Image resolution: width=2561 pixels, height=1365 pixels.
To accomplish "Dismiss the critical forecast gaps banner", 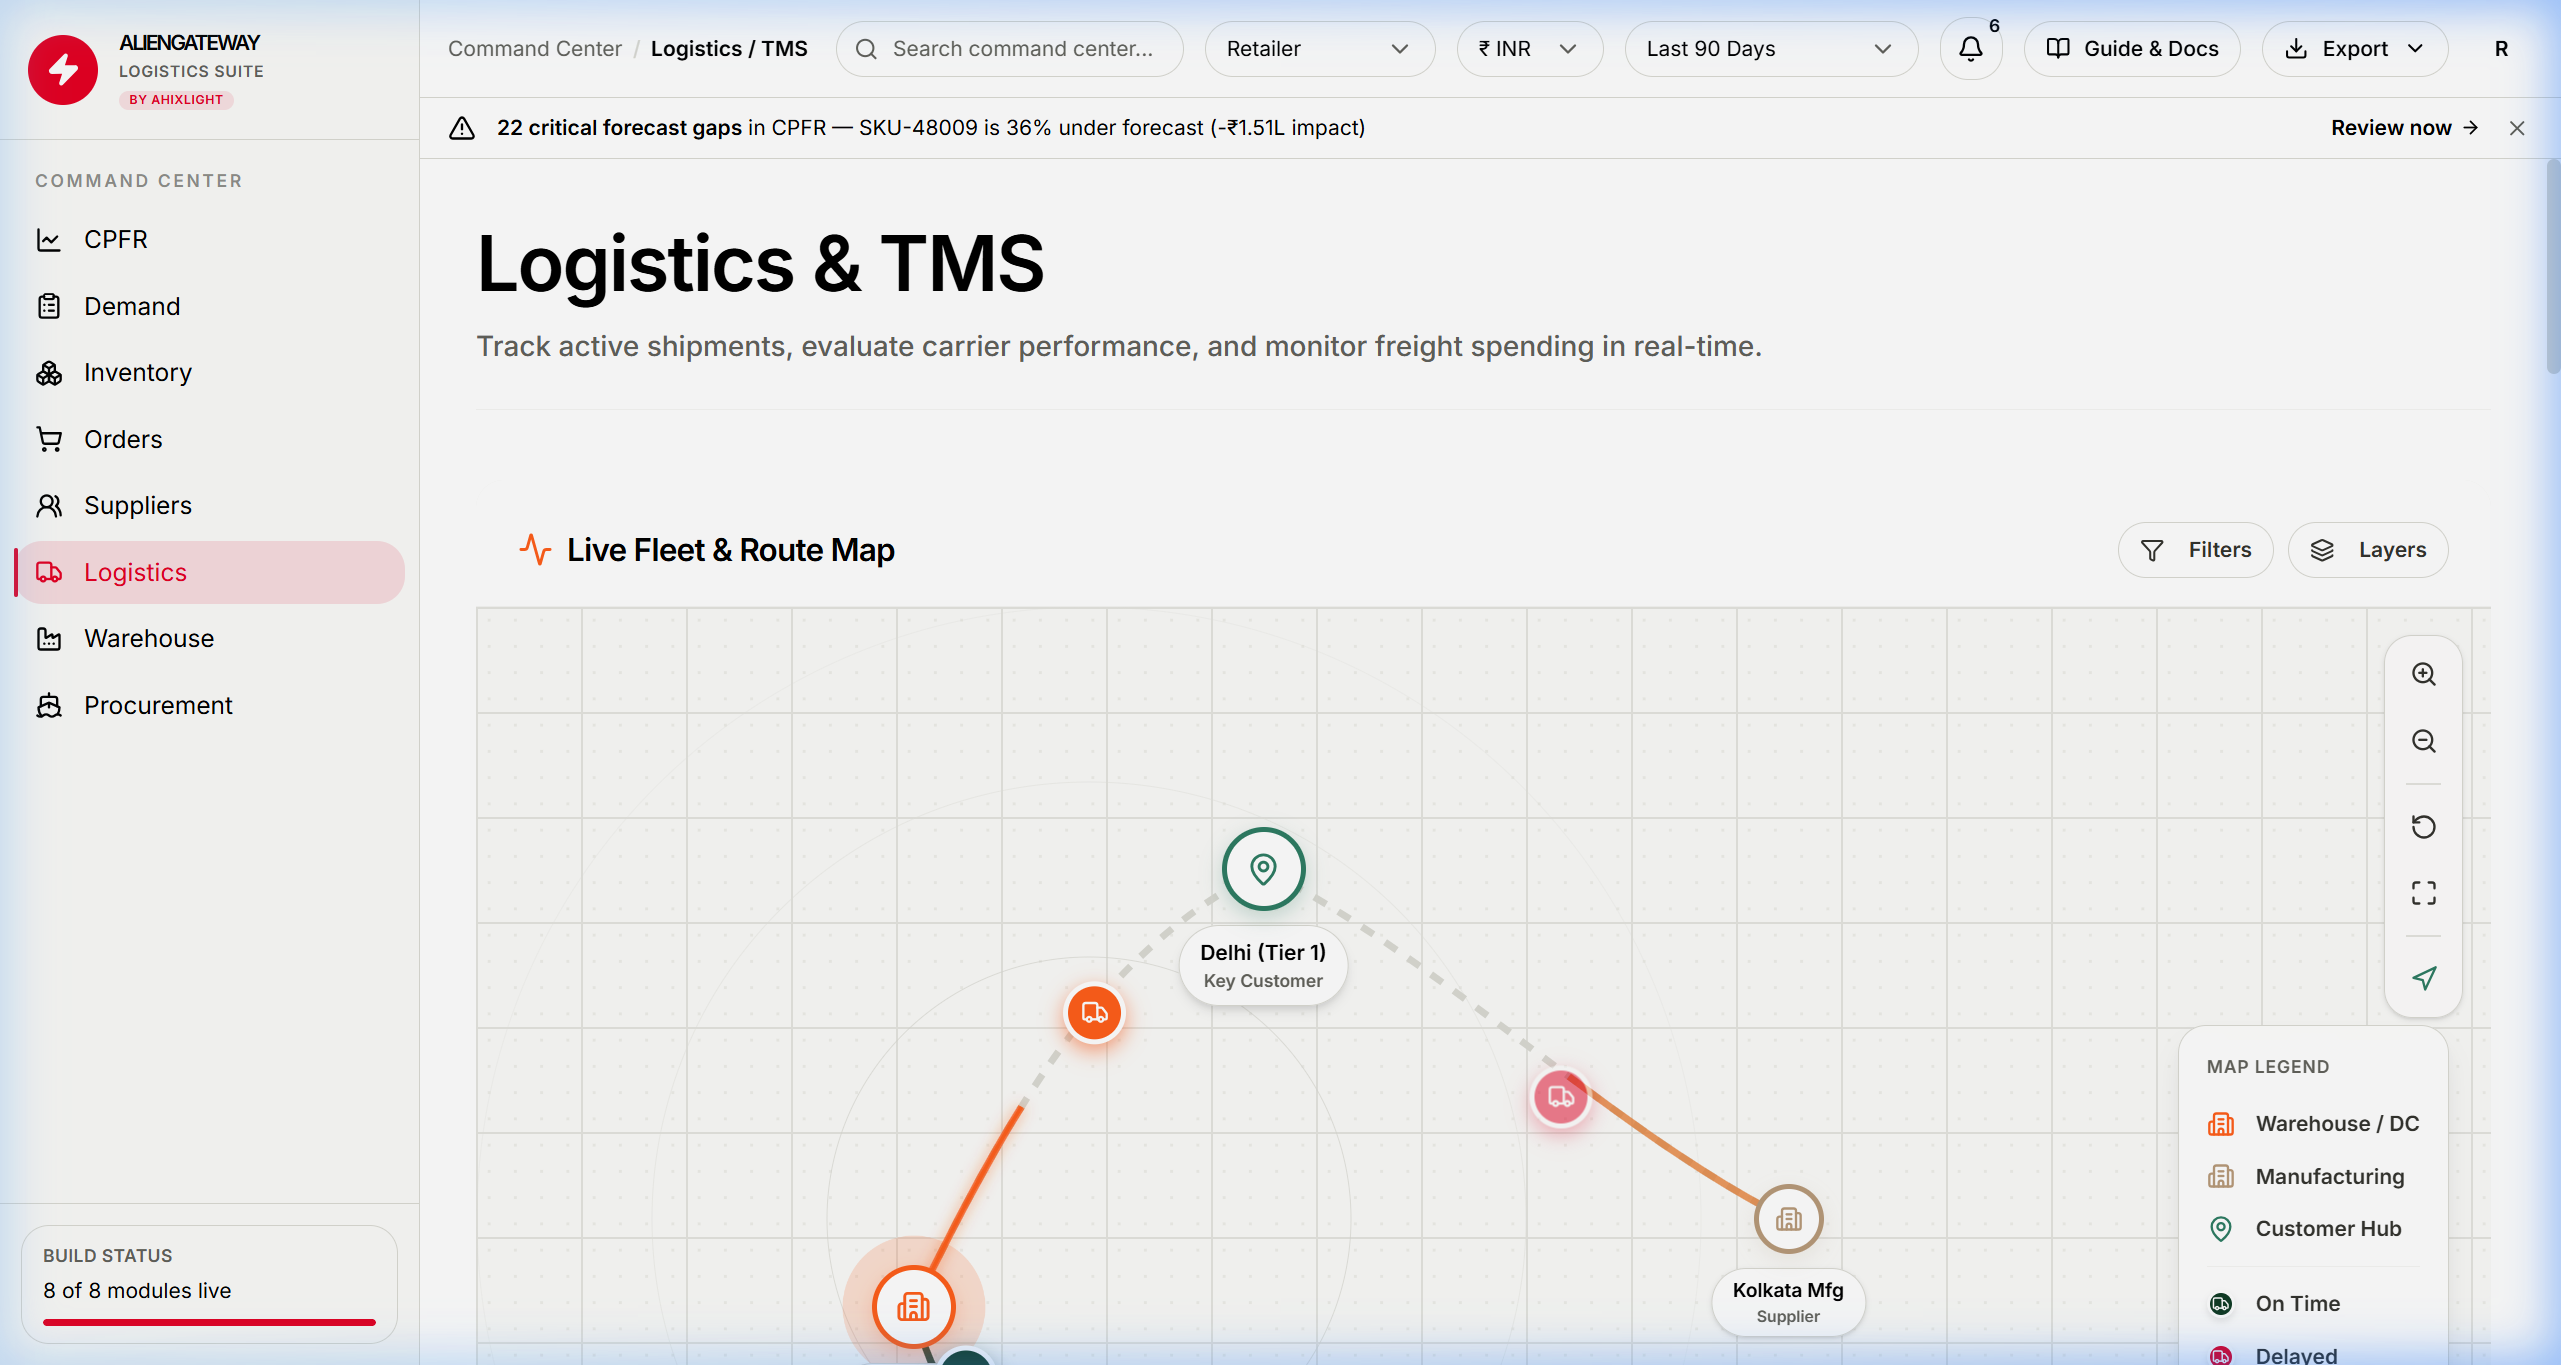I will tap(2517, 128).
